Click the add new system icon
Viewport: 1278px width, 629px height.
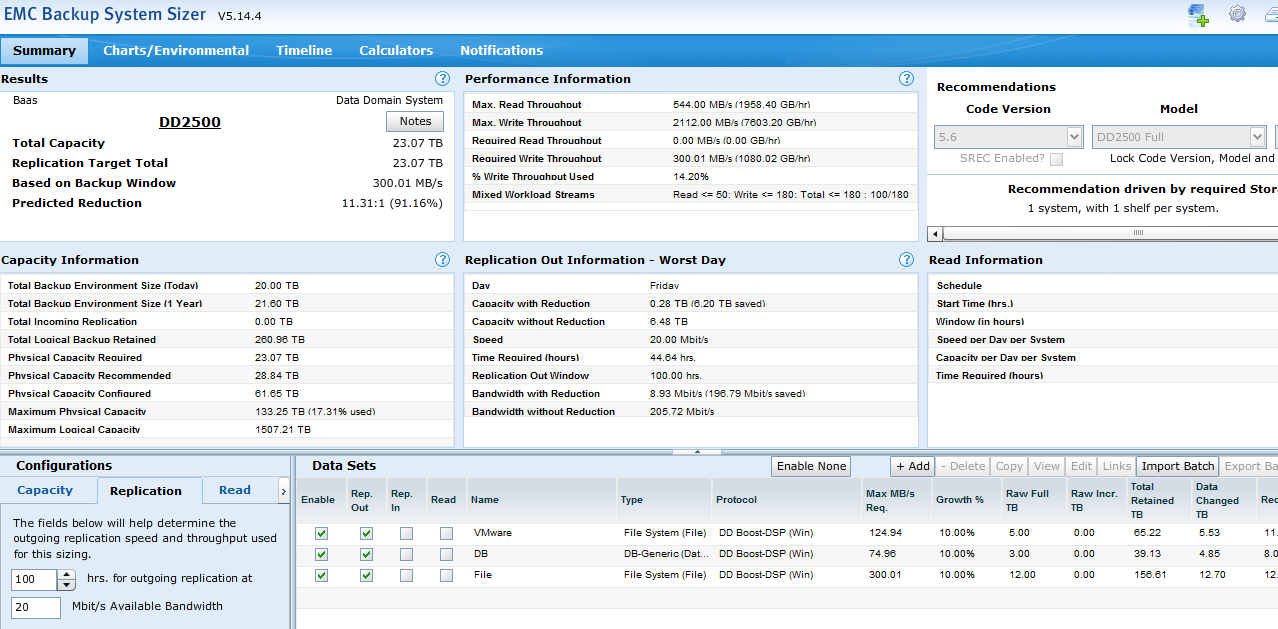pos(1198,15)
